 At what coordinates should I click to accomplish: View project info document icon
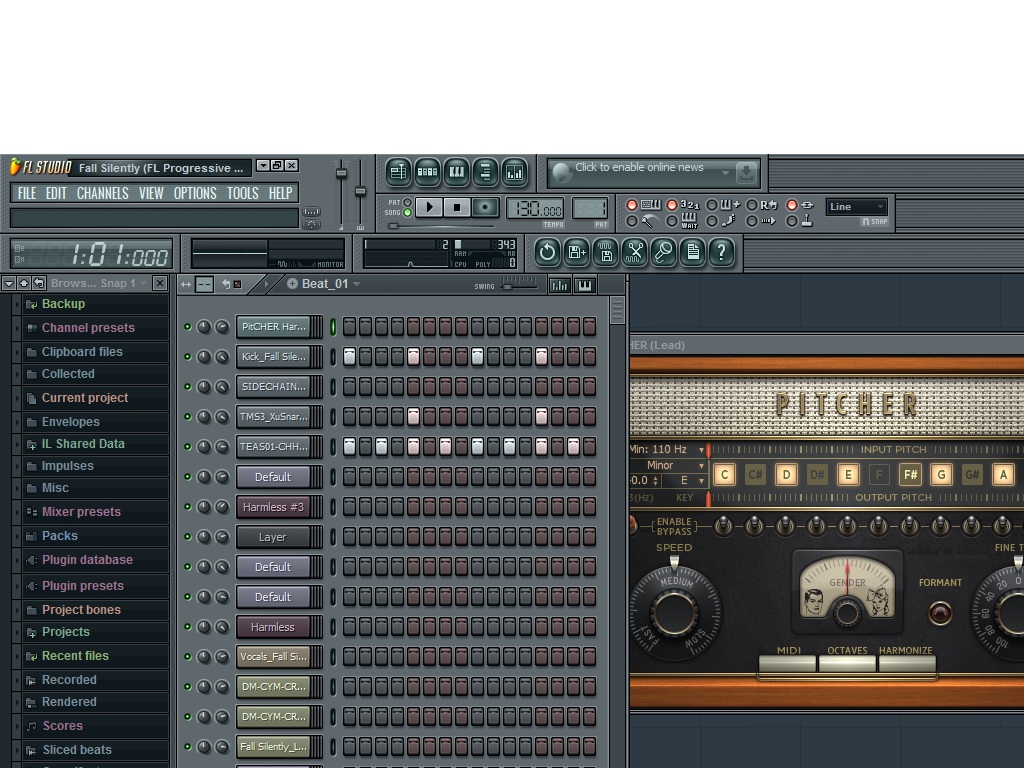pyautogui.click(x=692, y=252)
